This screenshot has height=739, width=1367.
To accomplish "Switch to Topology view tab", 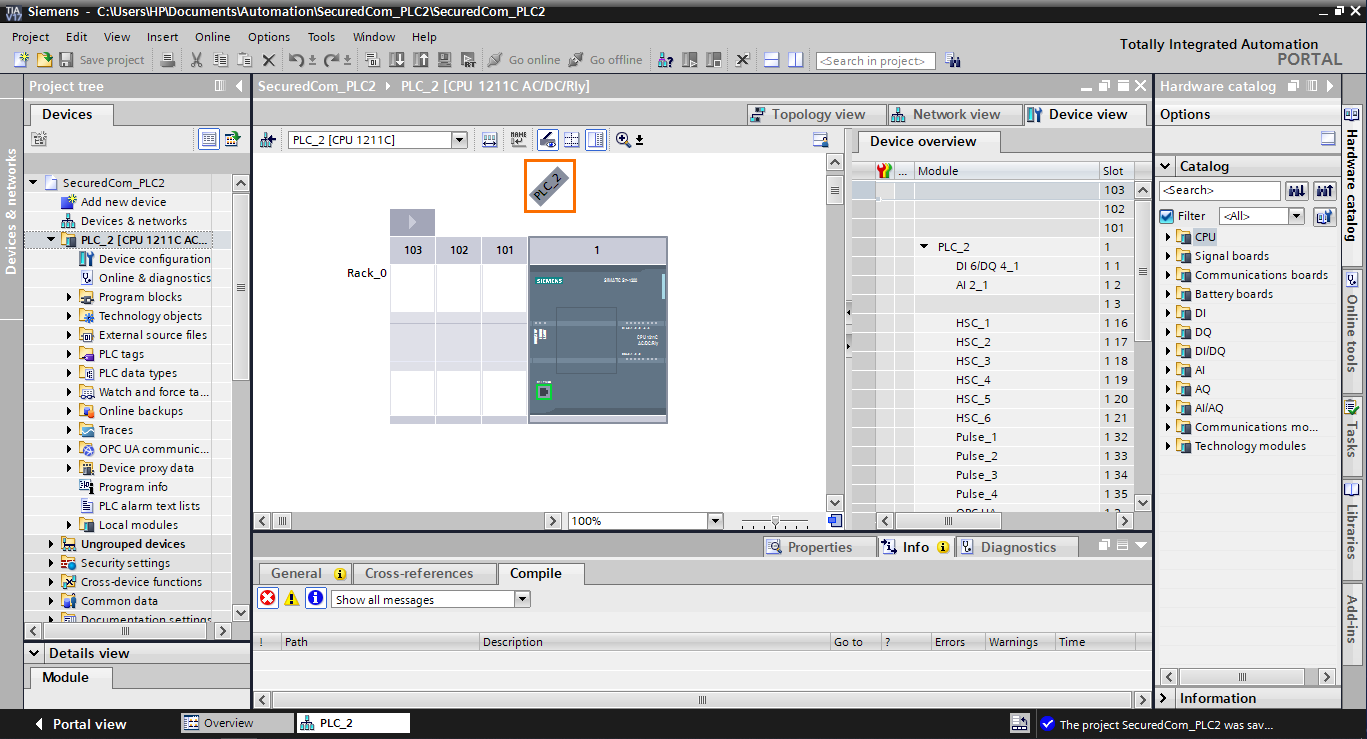I will 818,114.
